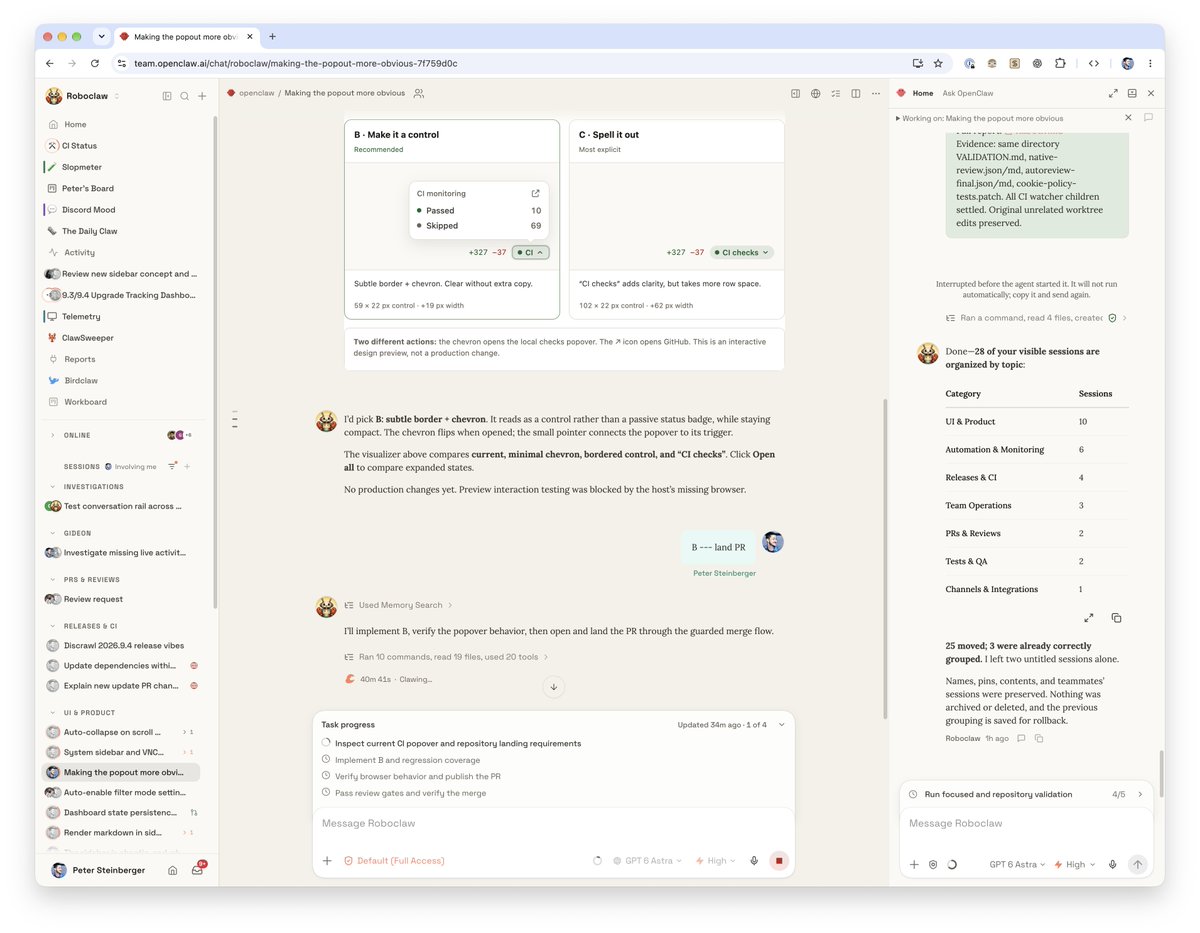Click the globe icon in chat header
Image resolution: width=1200 pixels, height=933 pixels.
pos(816,93)
